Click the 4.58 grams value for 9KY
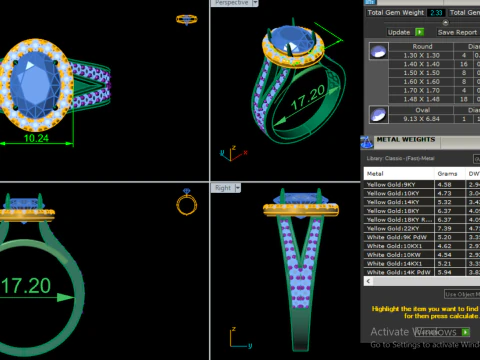The image size is (480, 360). 445,184
